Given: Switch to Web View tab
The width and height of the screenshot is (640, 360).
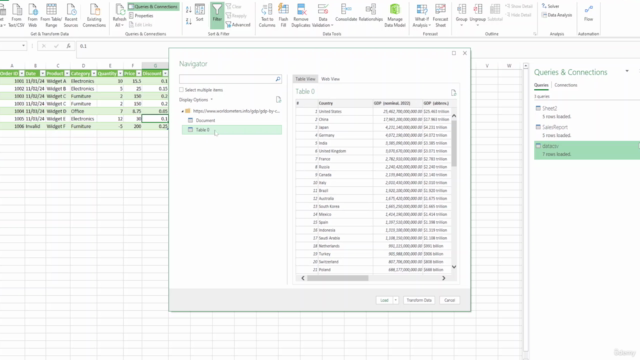Looking at the screenshot, I should [330, 79].
